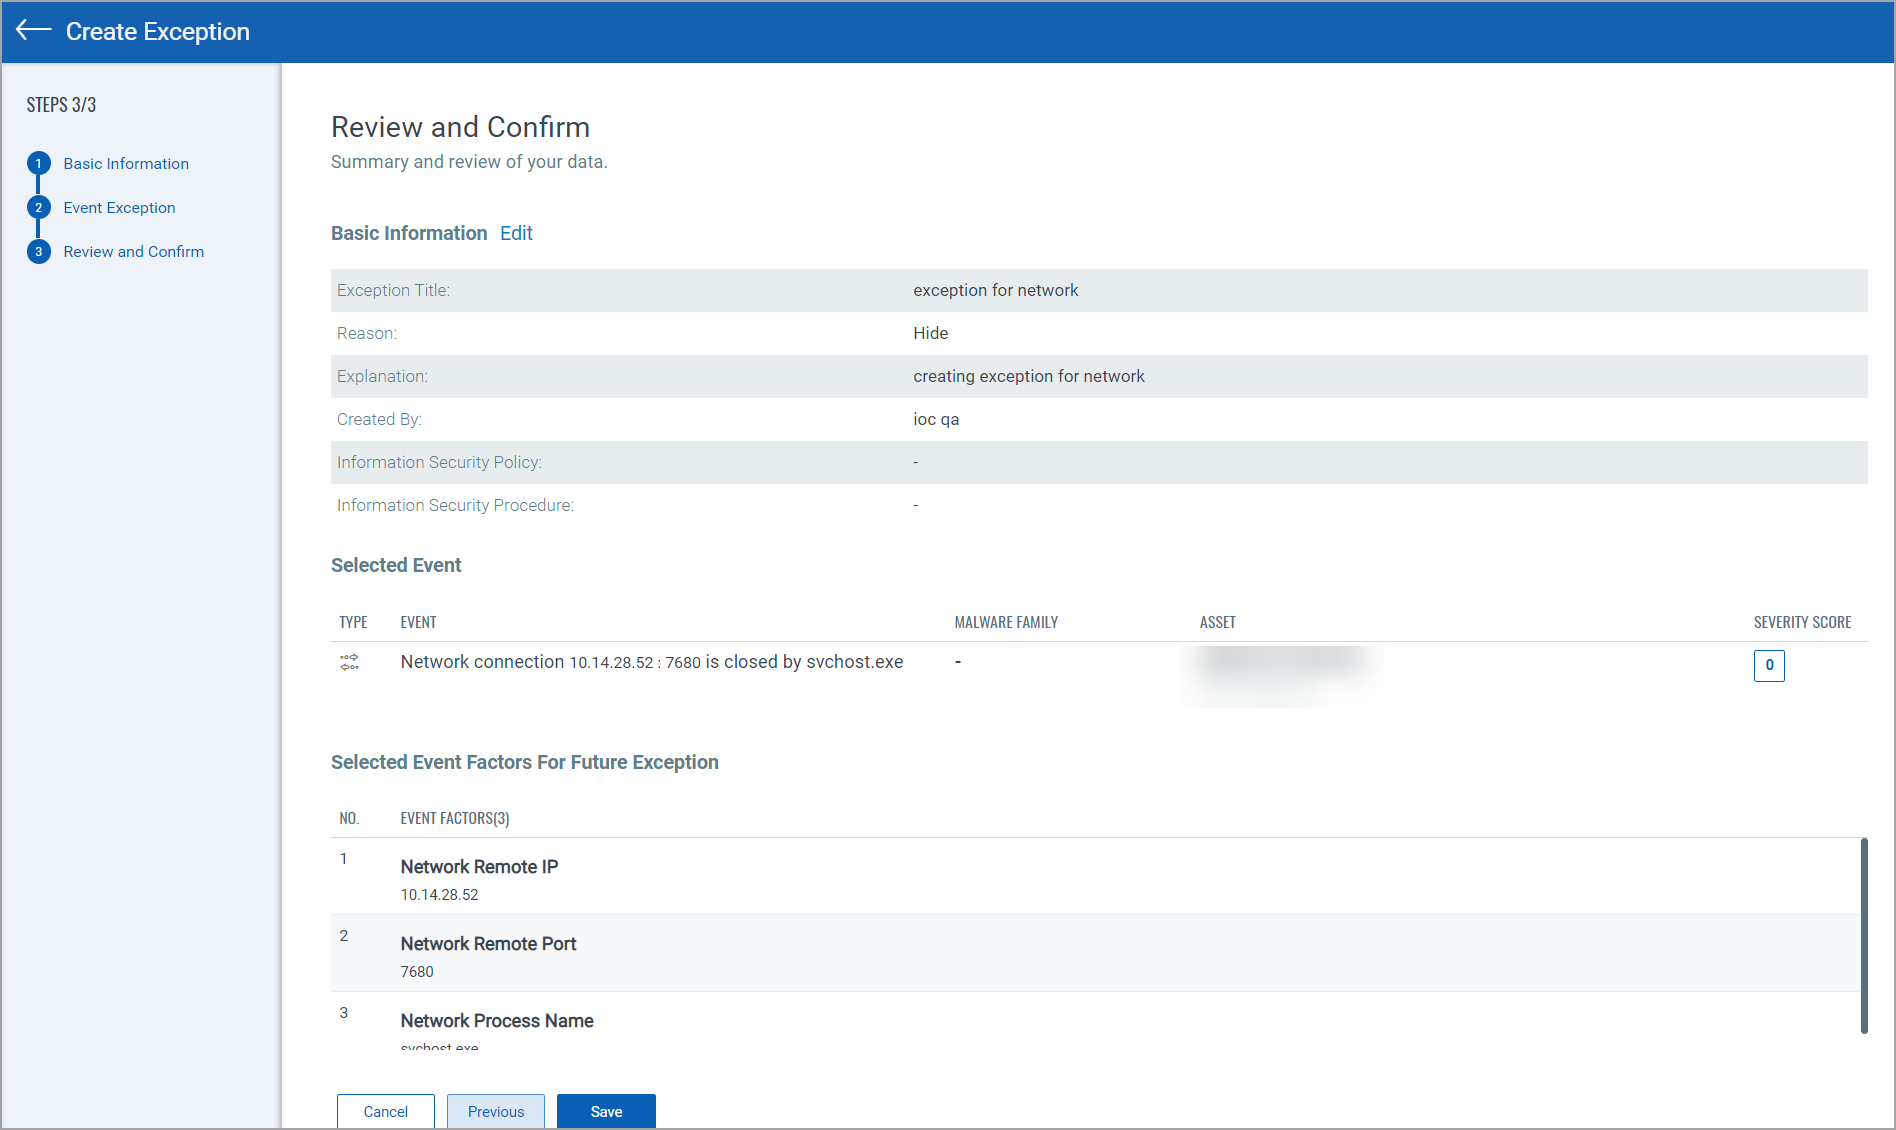Save the exception
Viewport: 1896px width, 1130px height.
[x=606, y=1111]
